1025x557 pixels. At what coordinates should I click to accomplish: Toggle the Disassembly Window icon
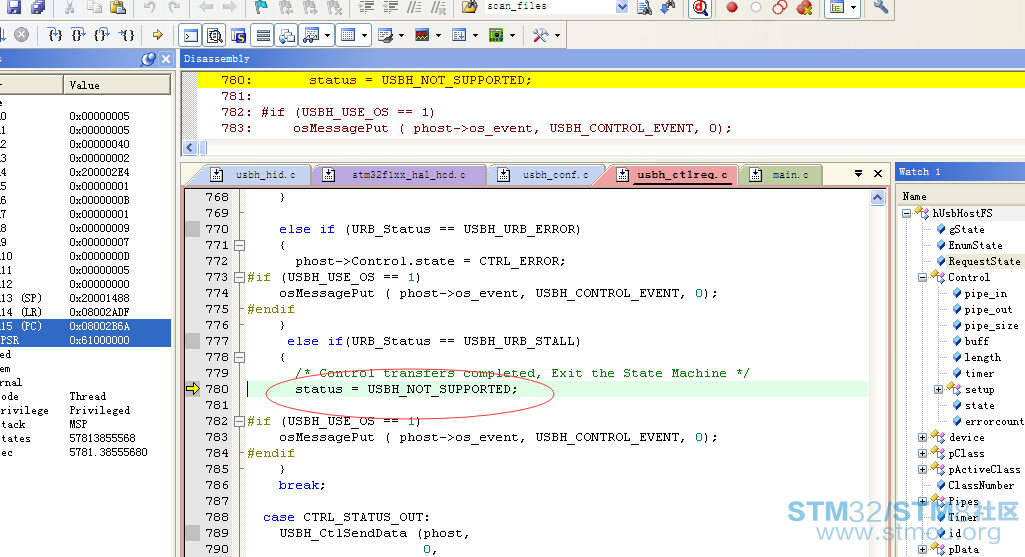pos(214,35)
